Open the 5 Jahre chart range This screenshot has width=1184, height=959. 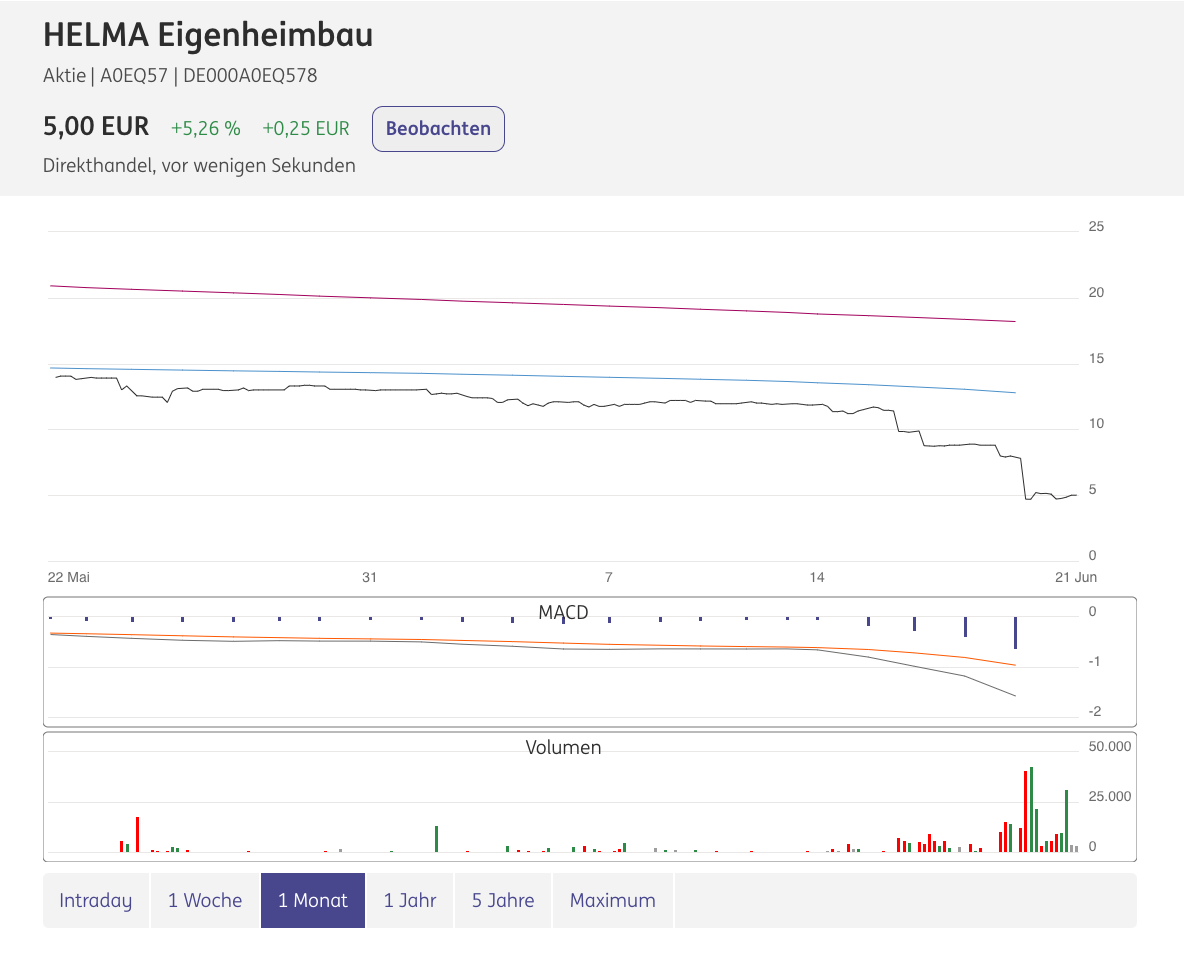tap(503, 900)
